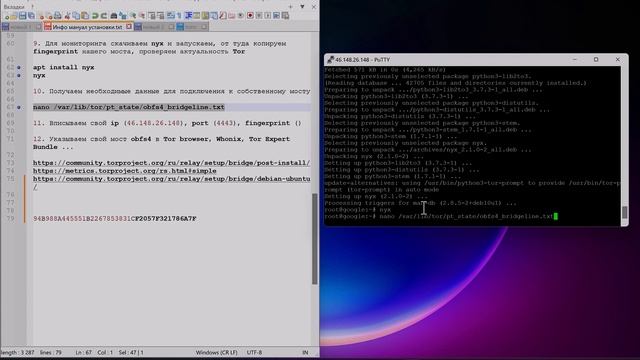The width and height of the screenshot is (640, 360).
Task: Click the Save All toolbar icon
Action: 31,16
